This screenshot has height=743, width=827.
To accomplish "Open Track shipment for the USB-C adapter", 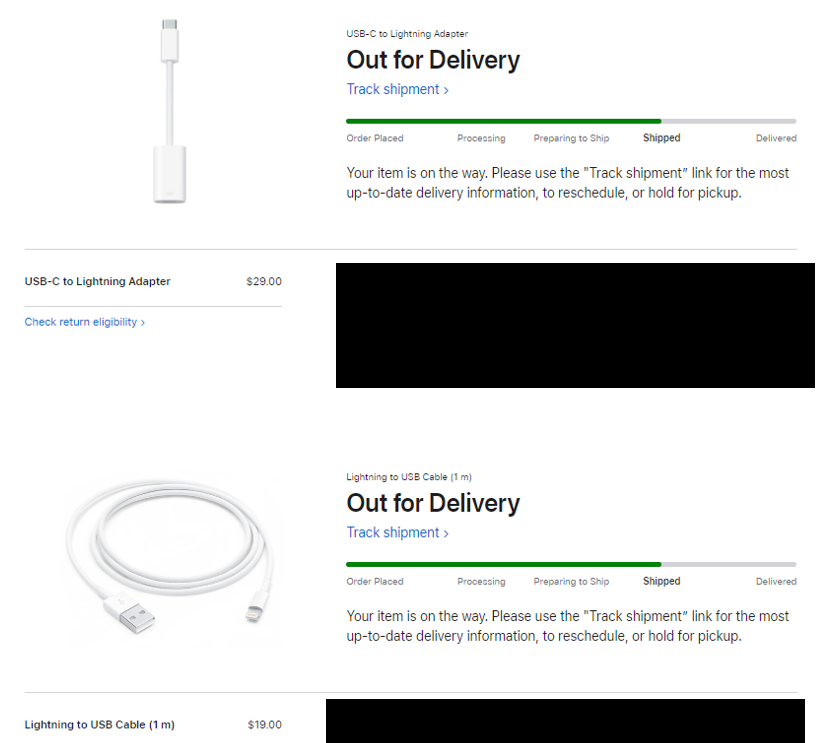I will [x=397, y=90].
